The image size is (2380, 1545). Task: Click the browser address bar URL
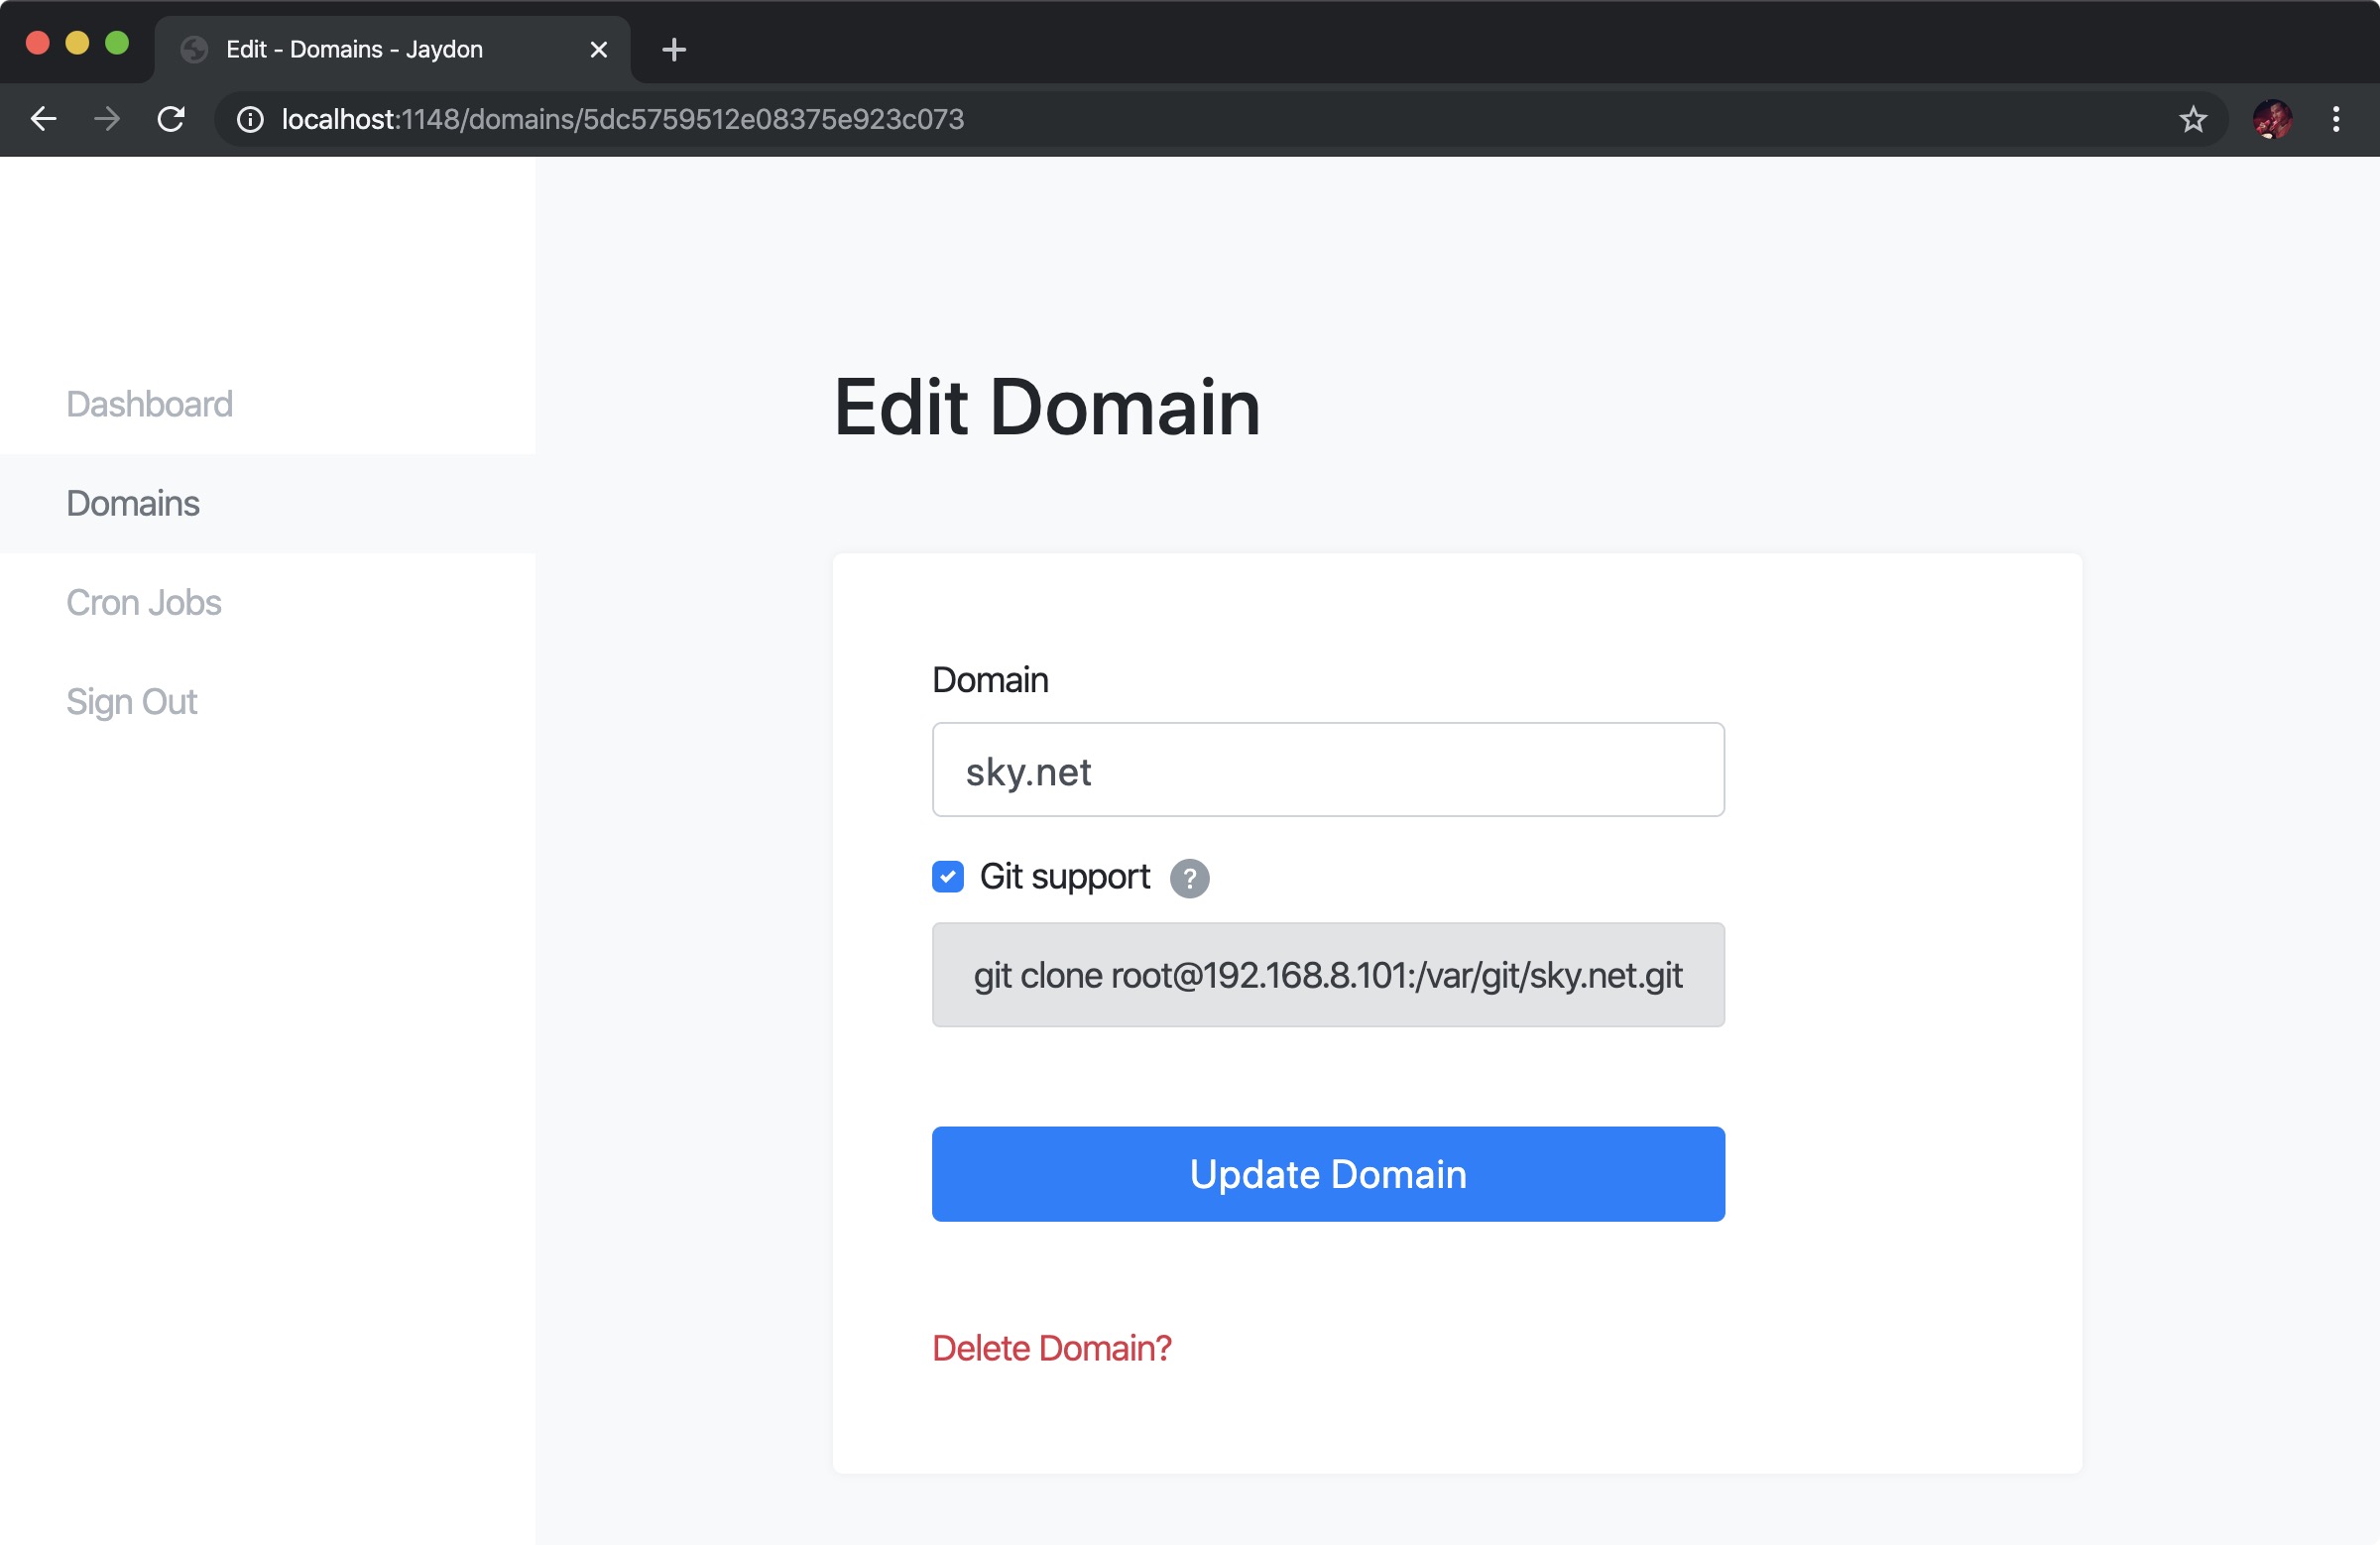(x=622, y=119)
